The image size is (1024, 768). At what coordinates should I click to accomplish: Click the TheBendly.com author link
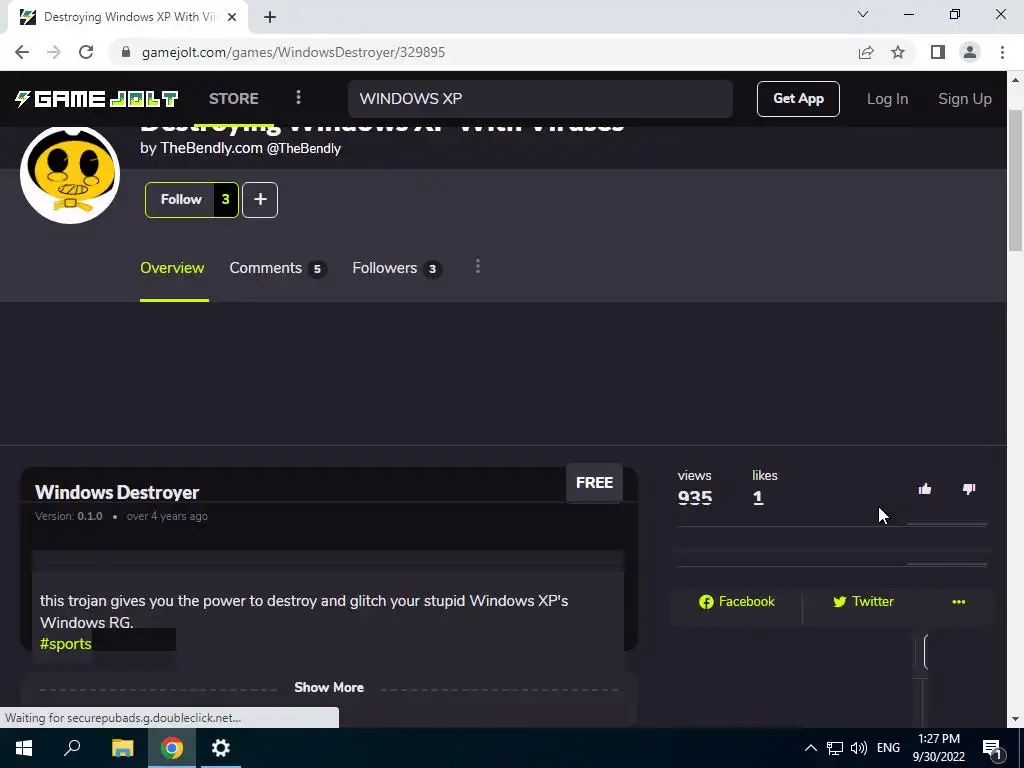(212, 148)
